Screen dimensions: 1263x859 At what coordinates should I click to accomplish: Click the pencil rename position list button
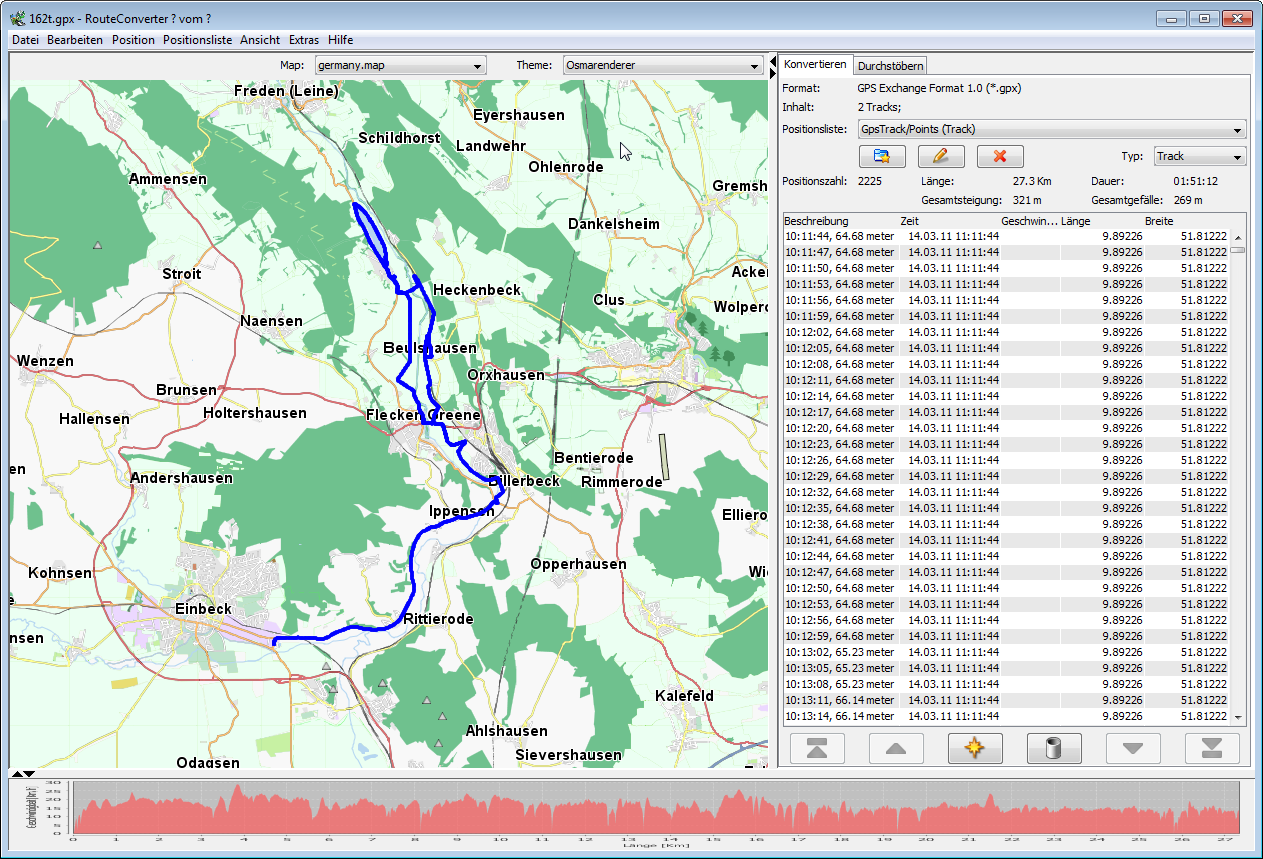pyautogui.click(x=940, y=156)
